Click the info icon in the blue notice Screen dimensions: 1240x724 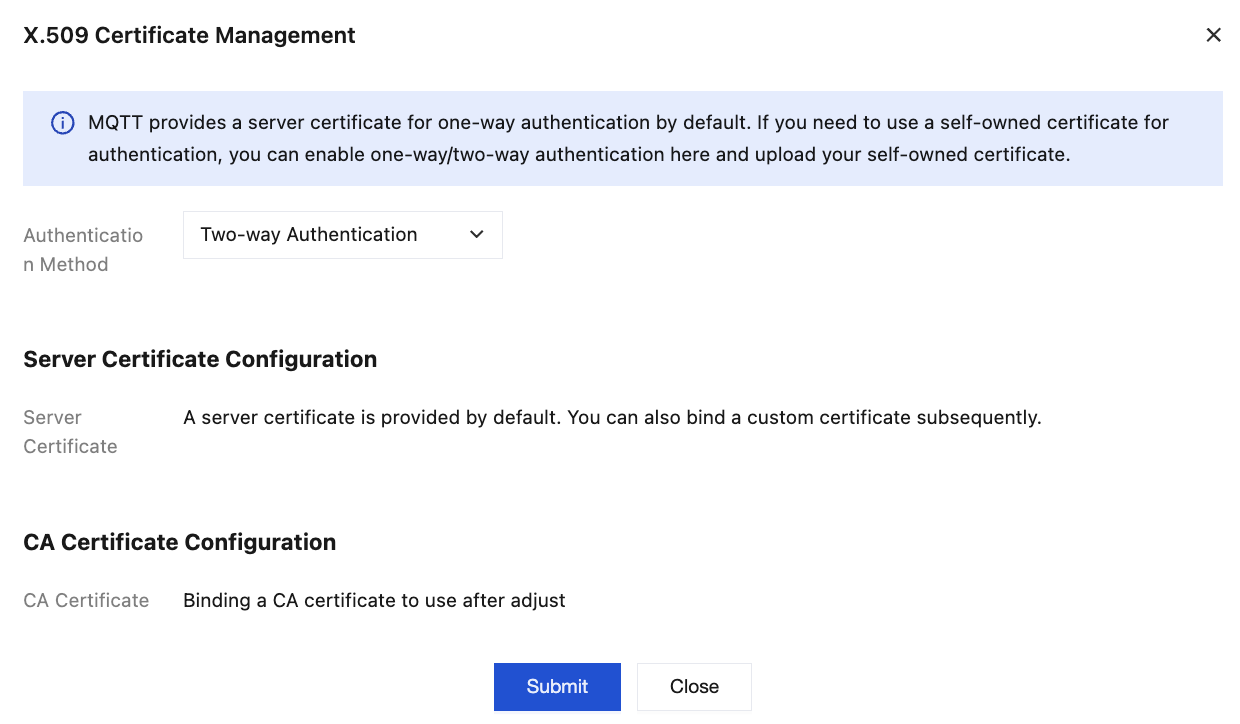(x=62, y=123)
